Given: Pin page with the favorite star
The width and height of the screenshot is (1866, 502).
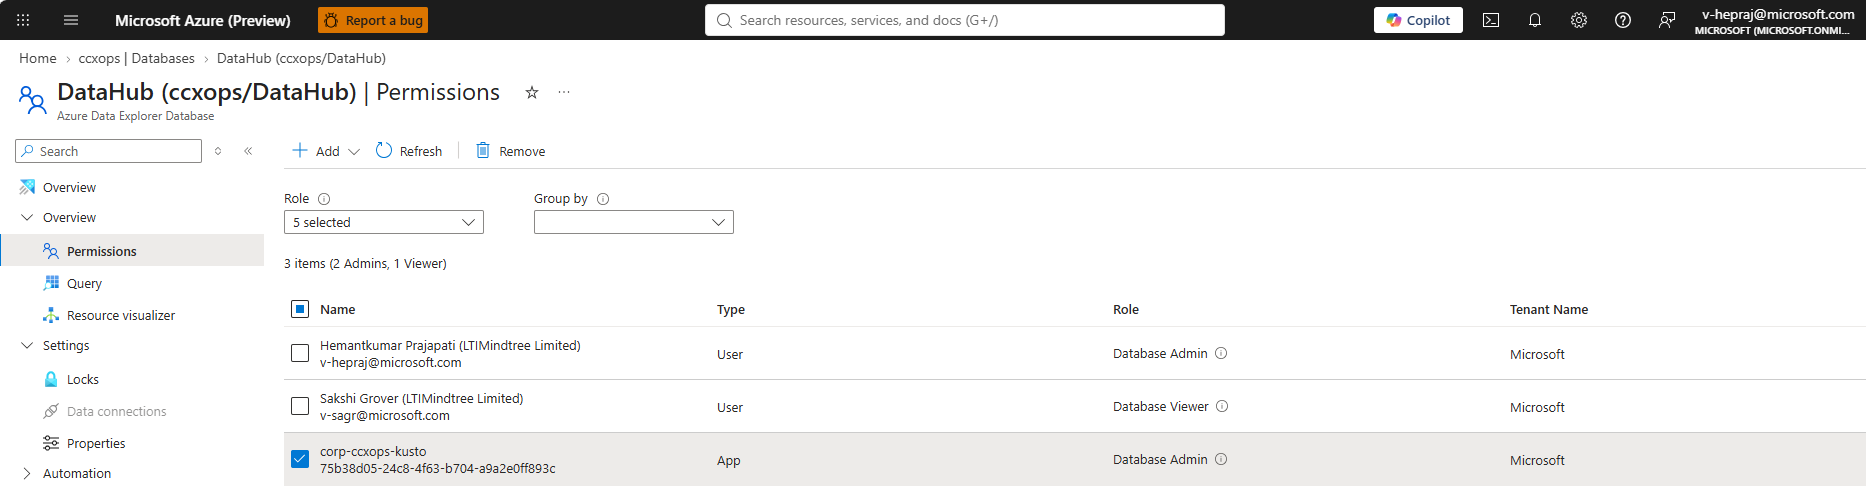Looking at the screenshot, I should [532, 92].
